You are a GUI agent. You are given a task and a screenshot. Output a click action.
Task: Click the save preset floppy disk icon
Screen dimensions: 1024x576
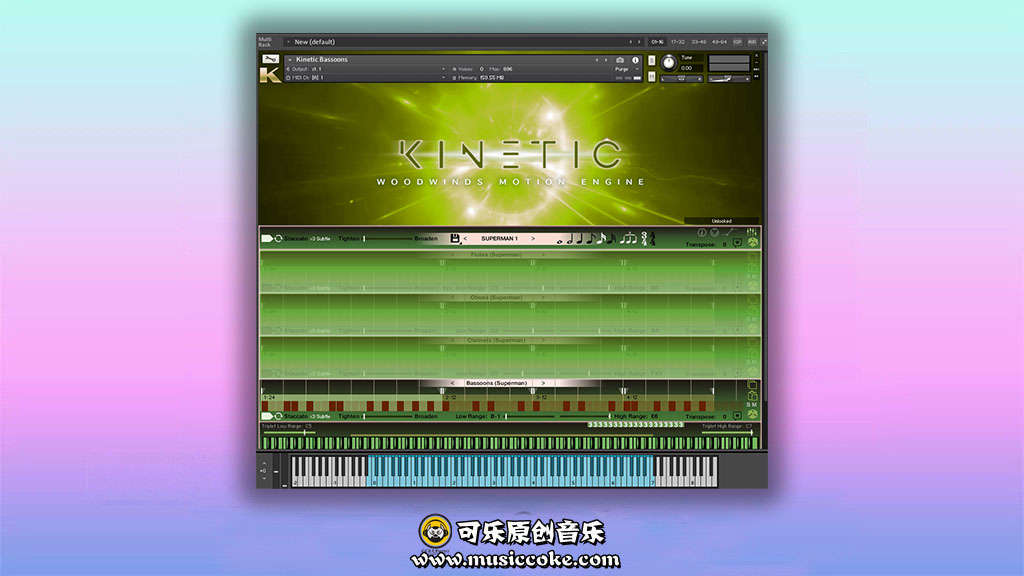[455, 239]
